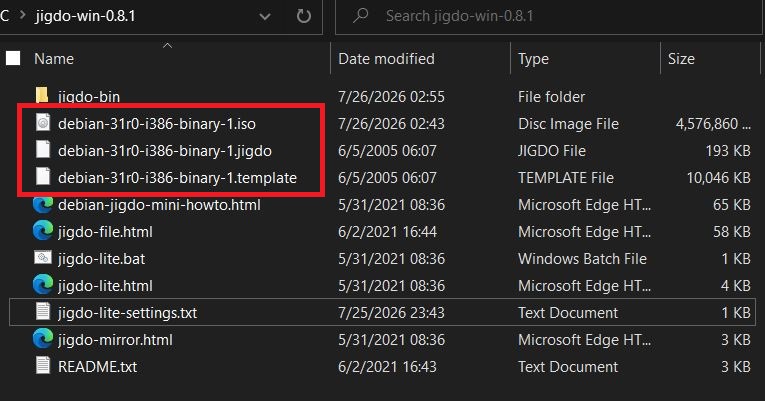This screenshot has width=765, height=401.
Task: Open the address bar history dropdown chevron
Action: 264,17
